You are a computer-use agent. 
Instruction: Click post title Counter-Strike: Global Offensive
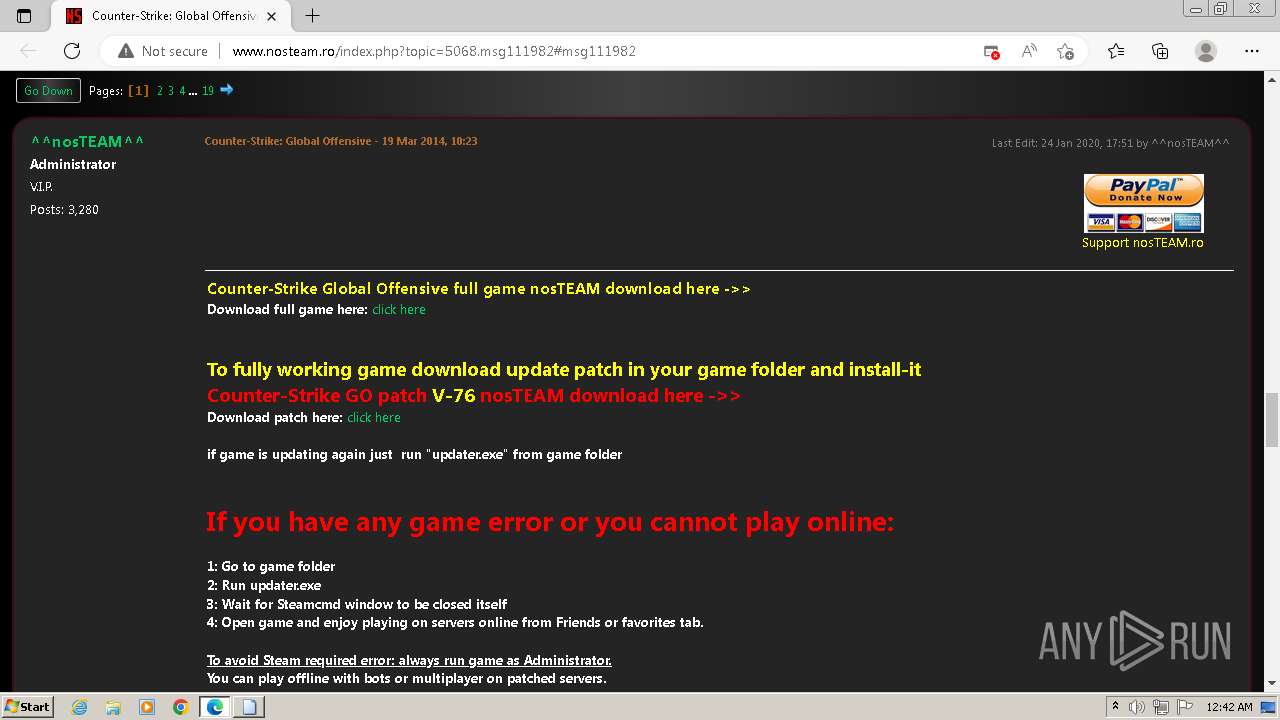[341, 141]
